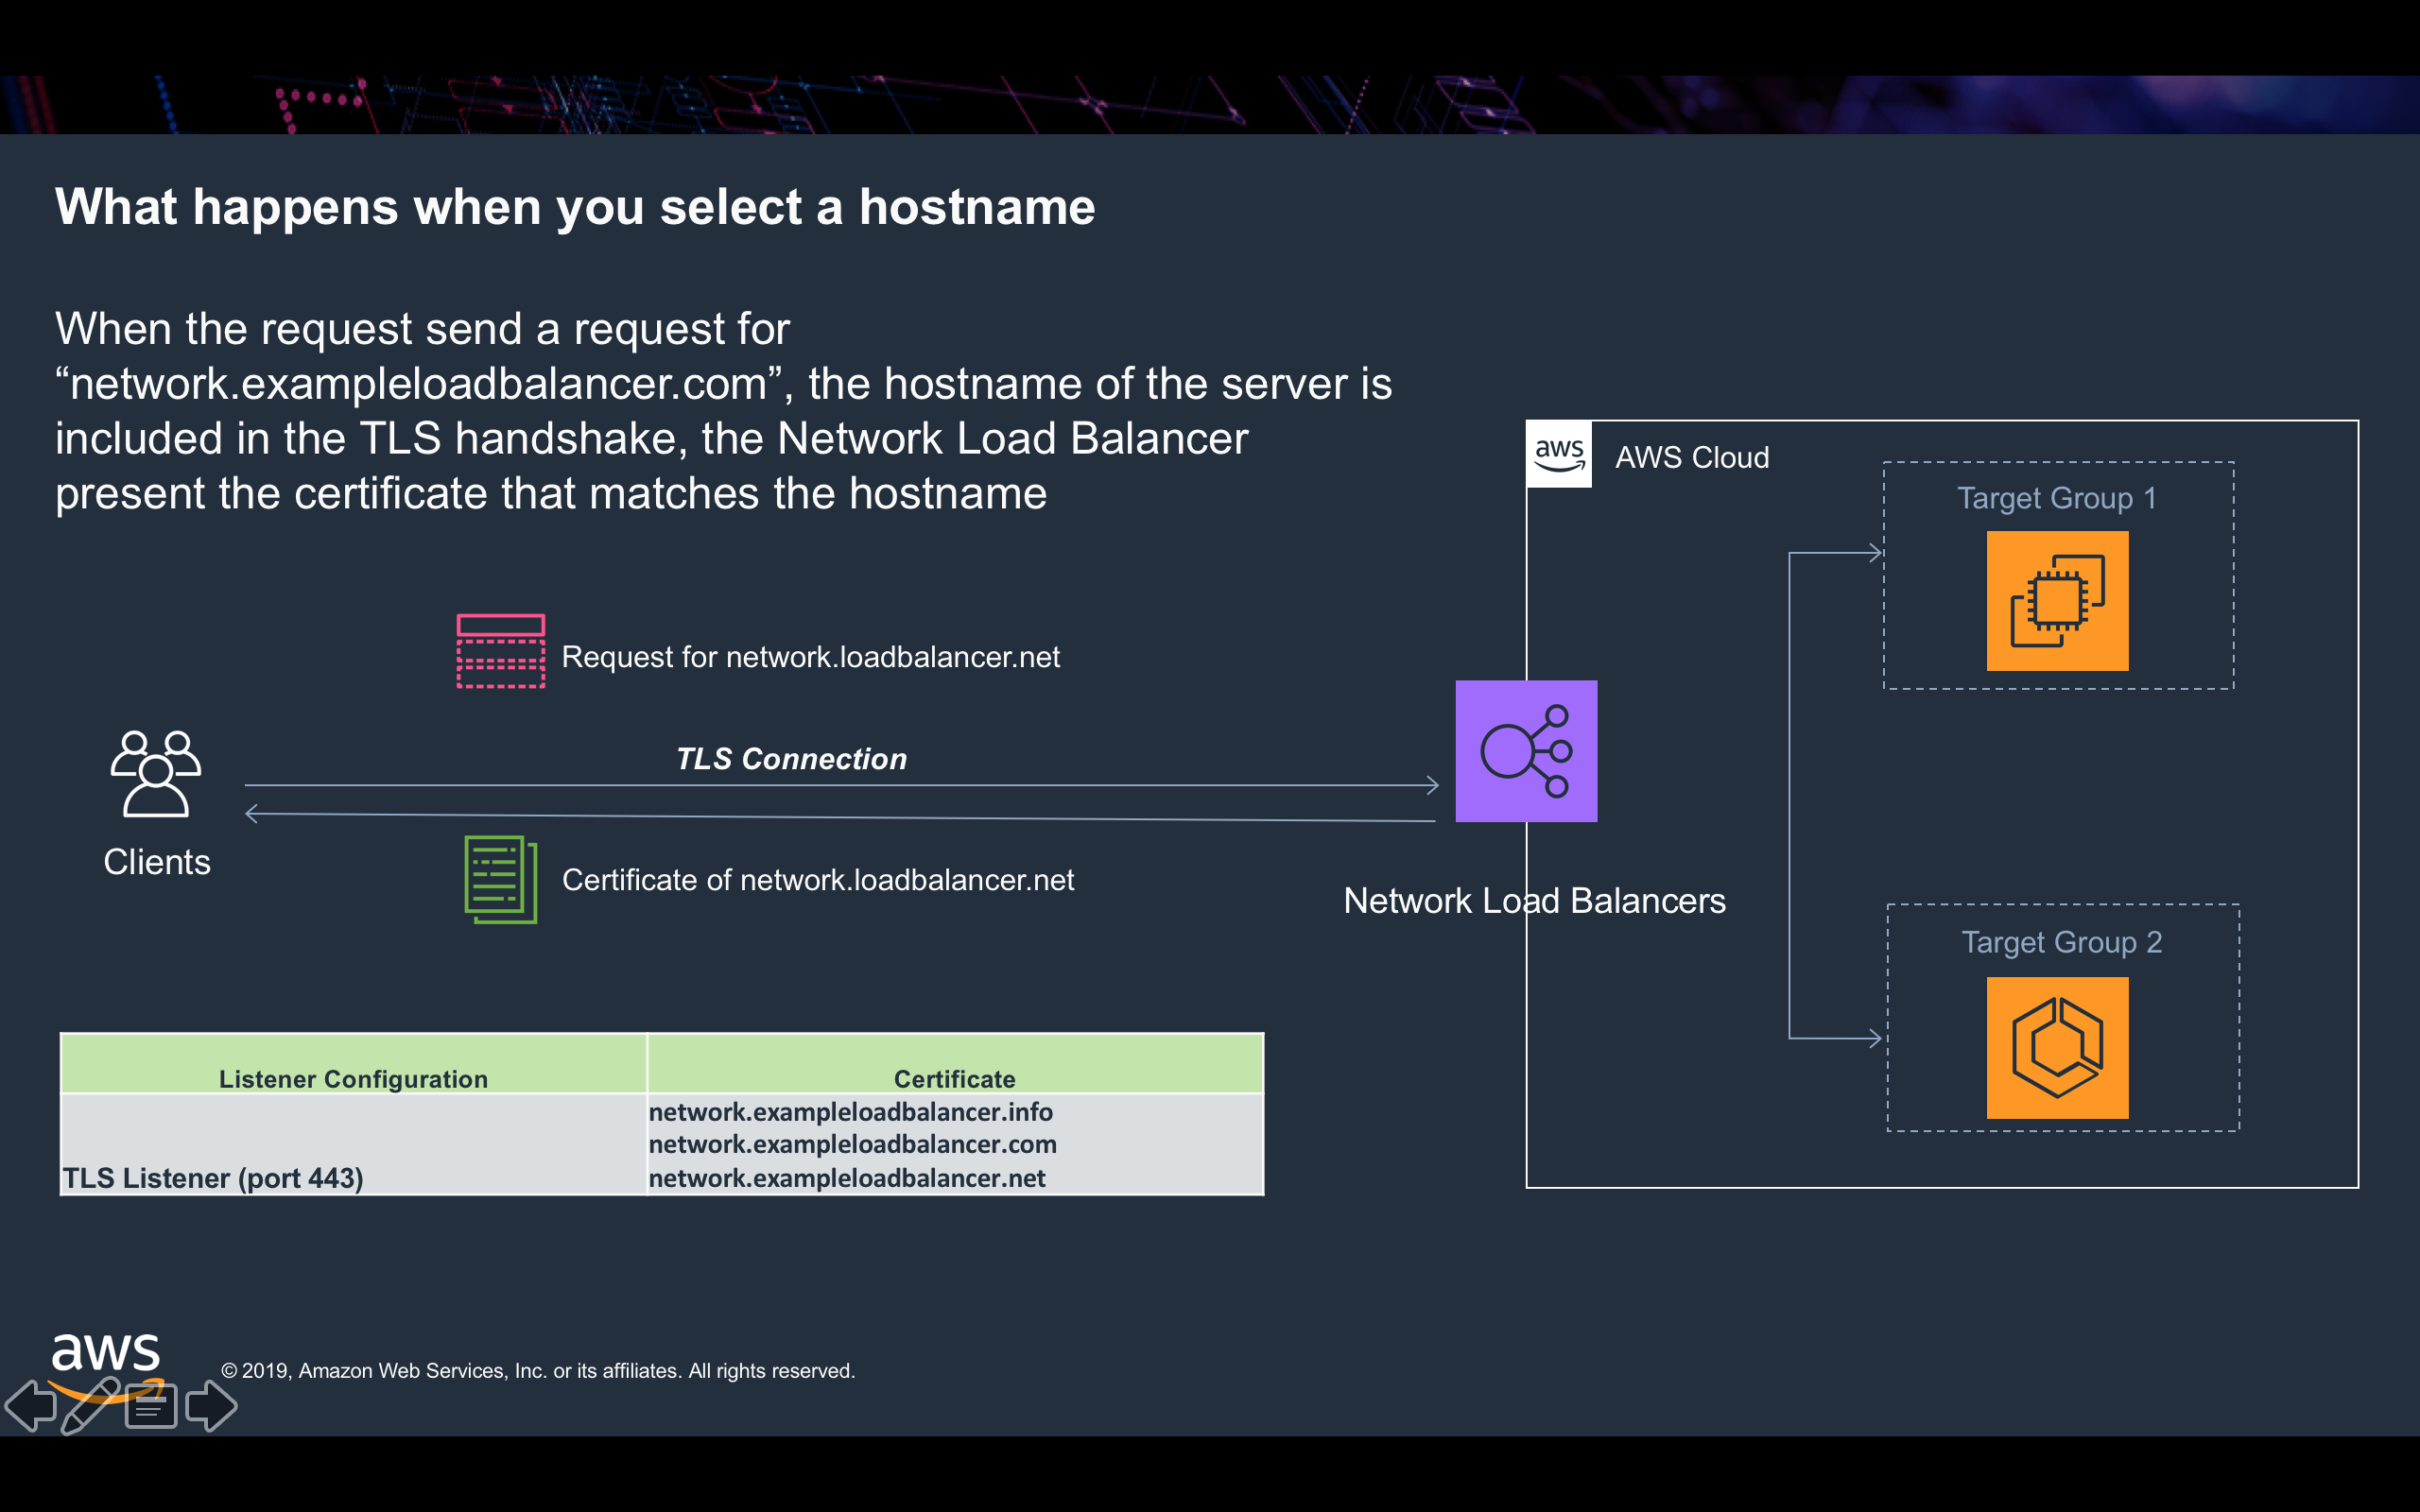Image resolution: width=2420 pixels, height=1512 pixels.
Task: Click the EC2 icon in Target Group 1
Action: point(2056,601)
